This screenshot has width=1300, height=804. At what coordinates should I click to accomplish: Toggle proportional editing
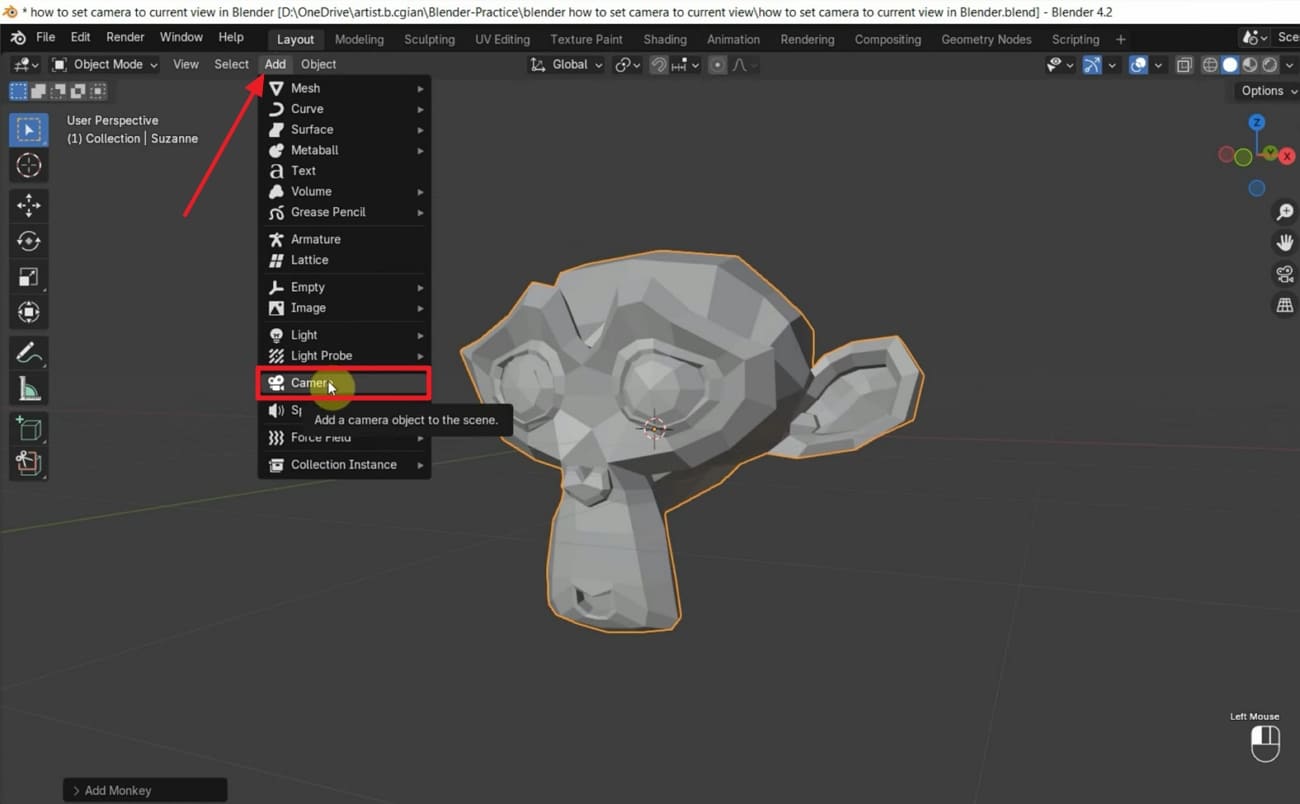717,64
